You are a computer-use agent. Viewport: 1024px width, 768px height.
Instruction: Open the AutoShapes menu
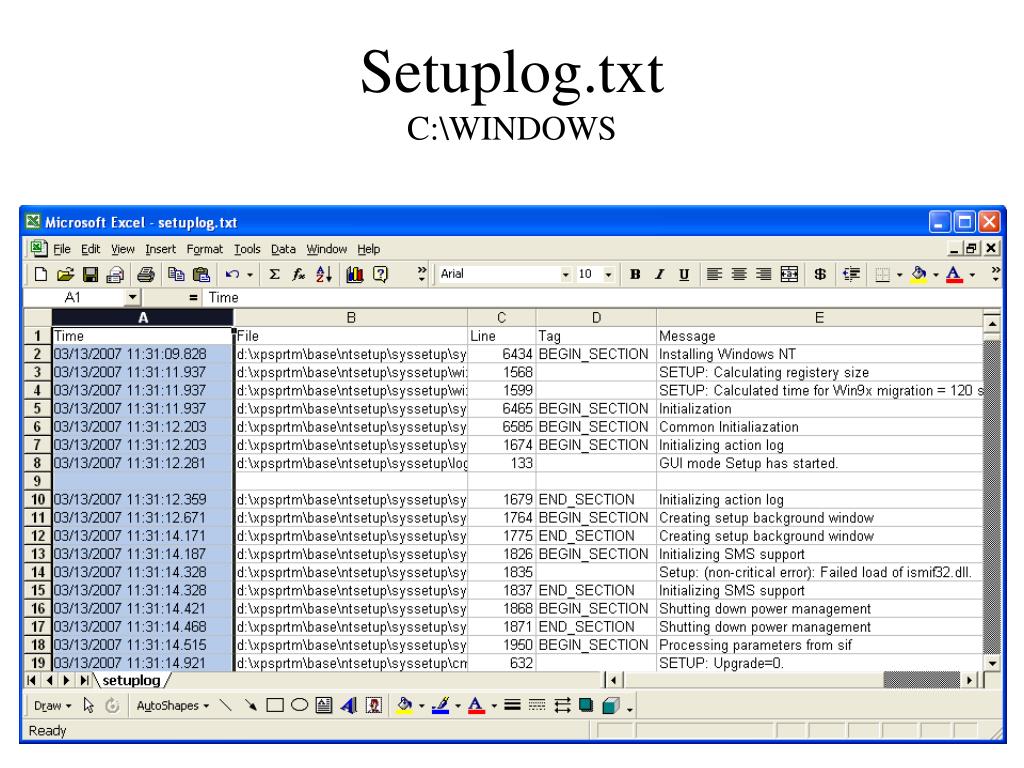pyautogui.click(x=172, y=706)
